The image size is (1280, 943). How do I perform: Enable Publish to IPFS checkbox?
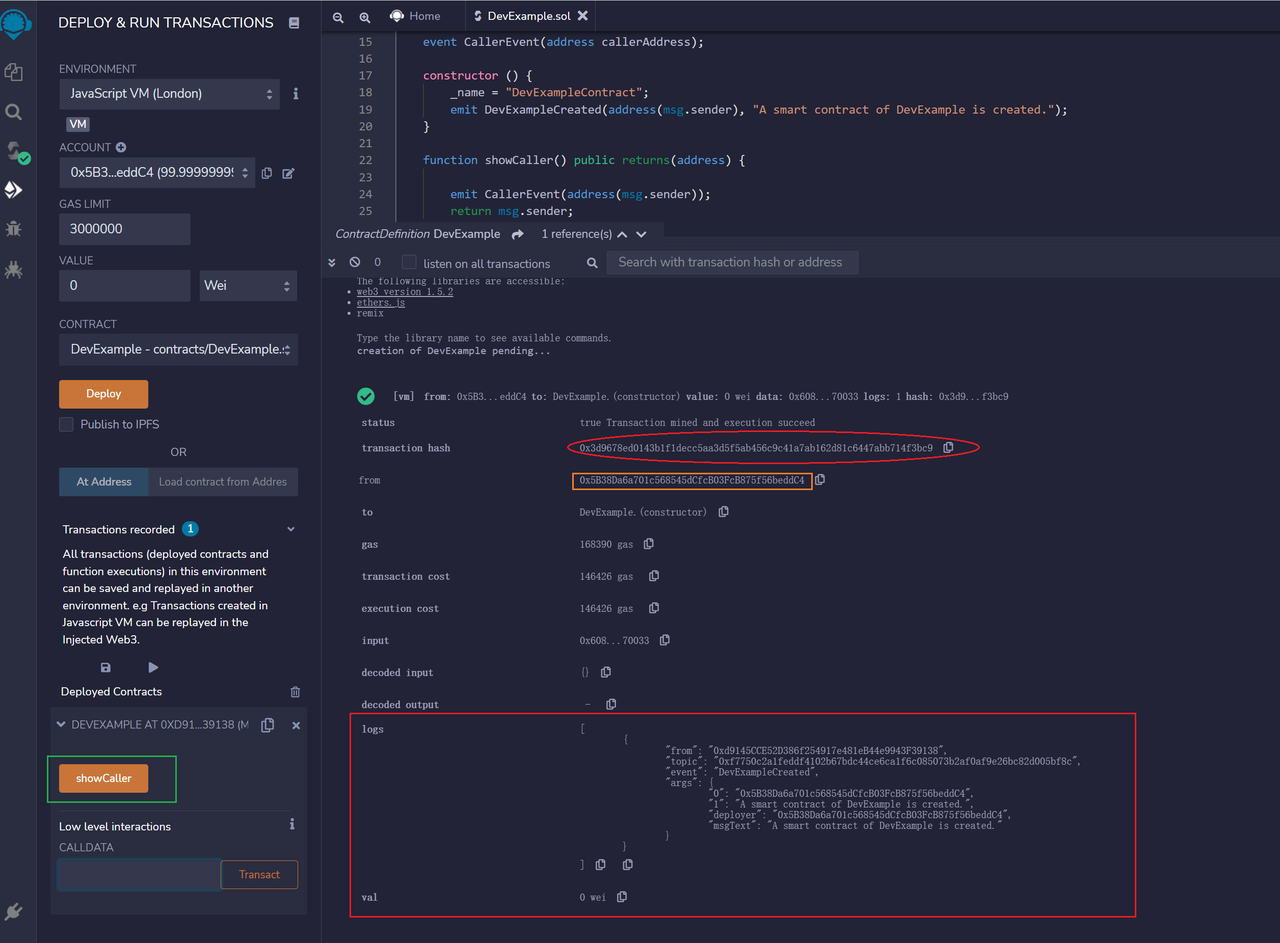[x=67, y=424]
